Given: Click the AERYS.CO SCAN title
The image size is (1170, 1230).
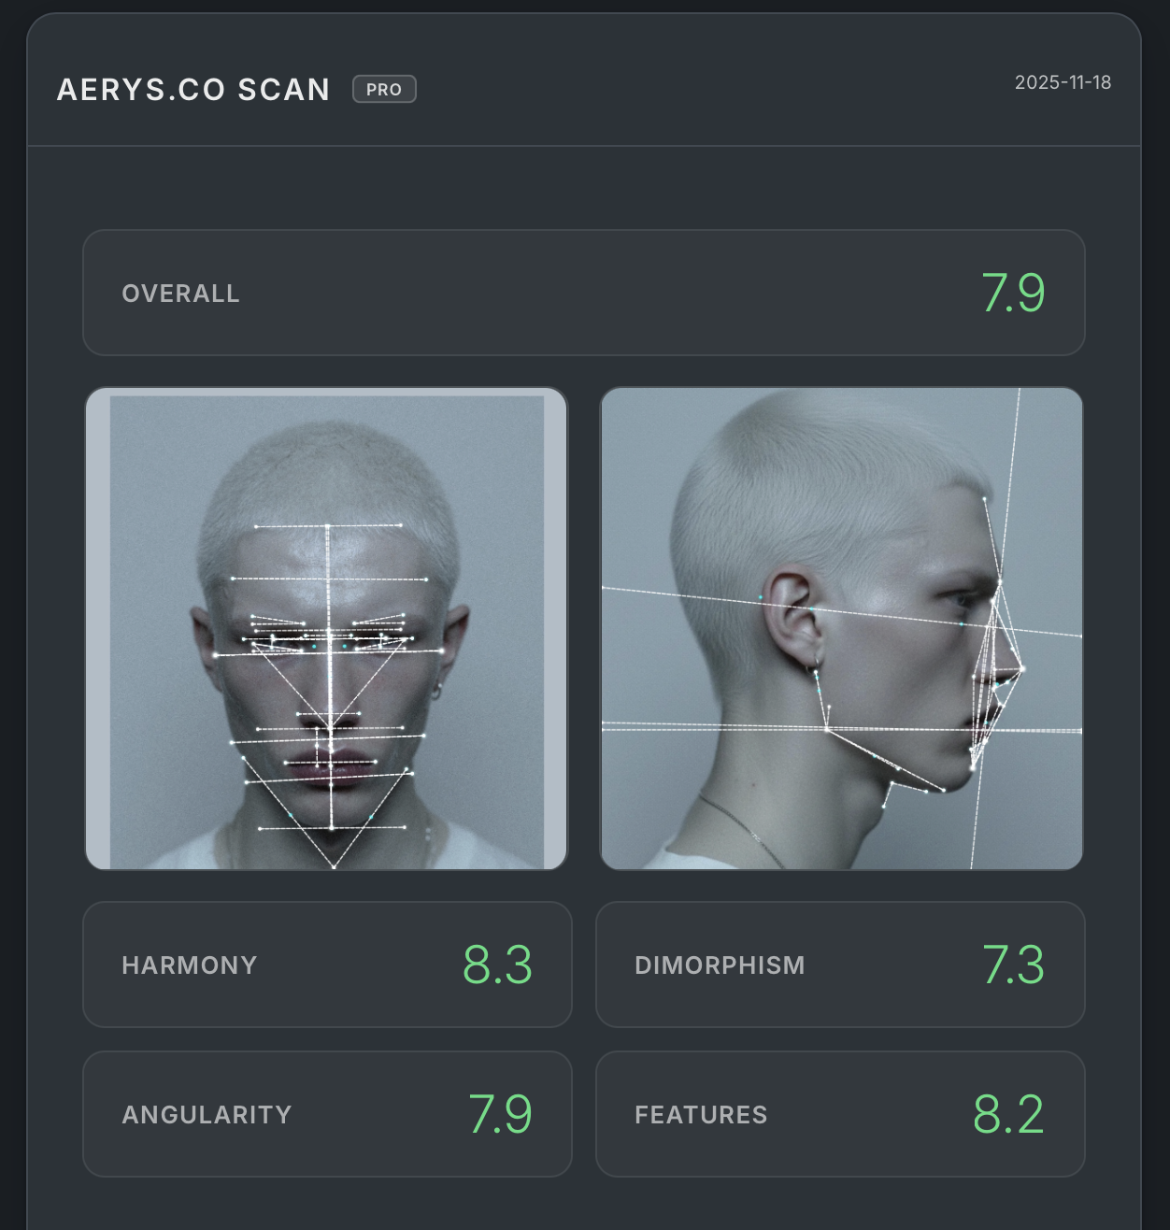Looking at the screenshot, I should coord(193,89).
